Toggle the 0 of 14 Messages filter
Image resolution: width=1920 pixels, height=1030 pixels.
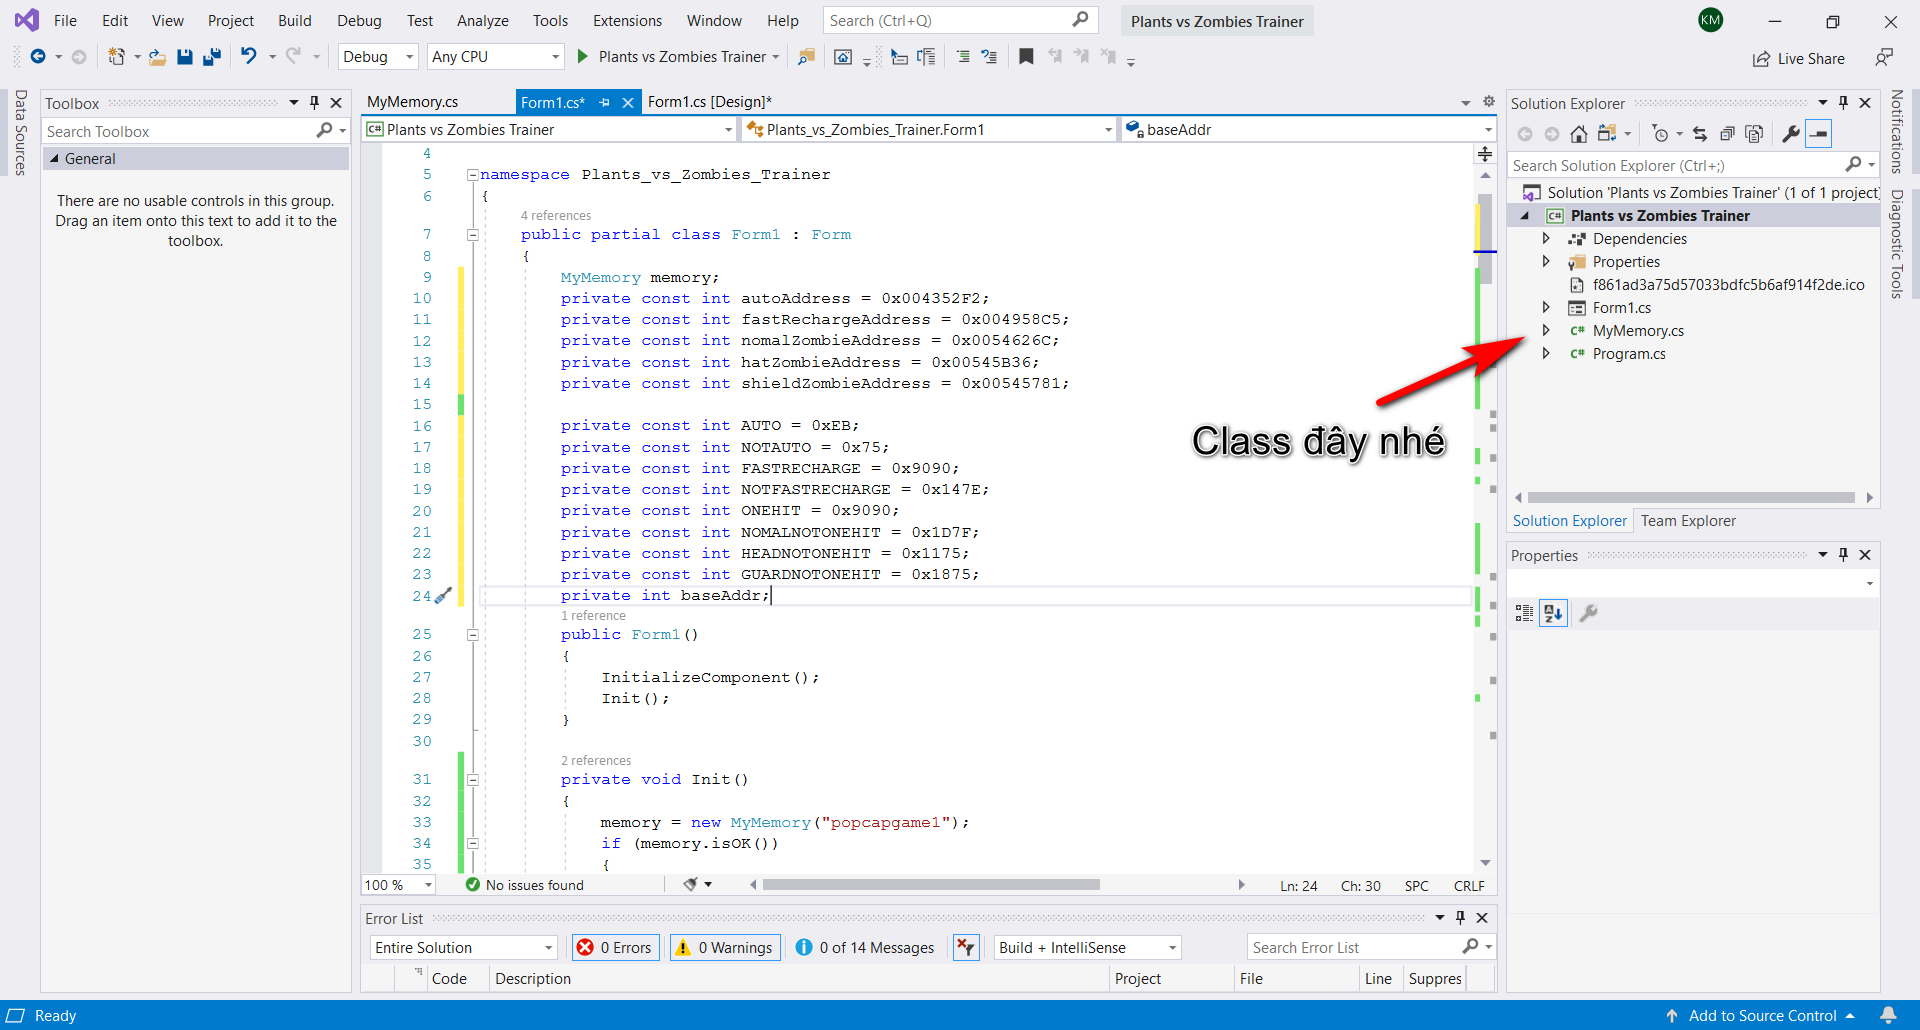tap(865, 948)
